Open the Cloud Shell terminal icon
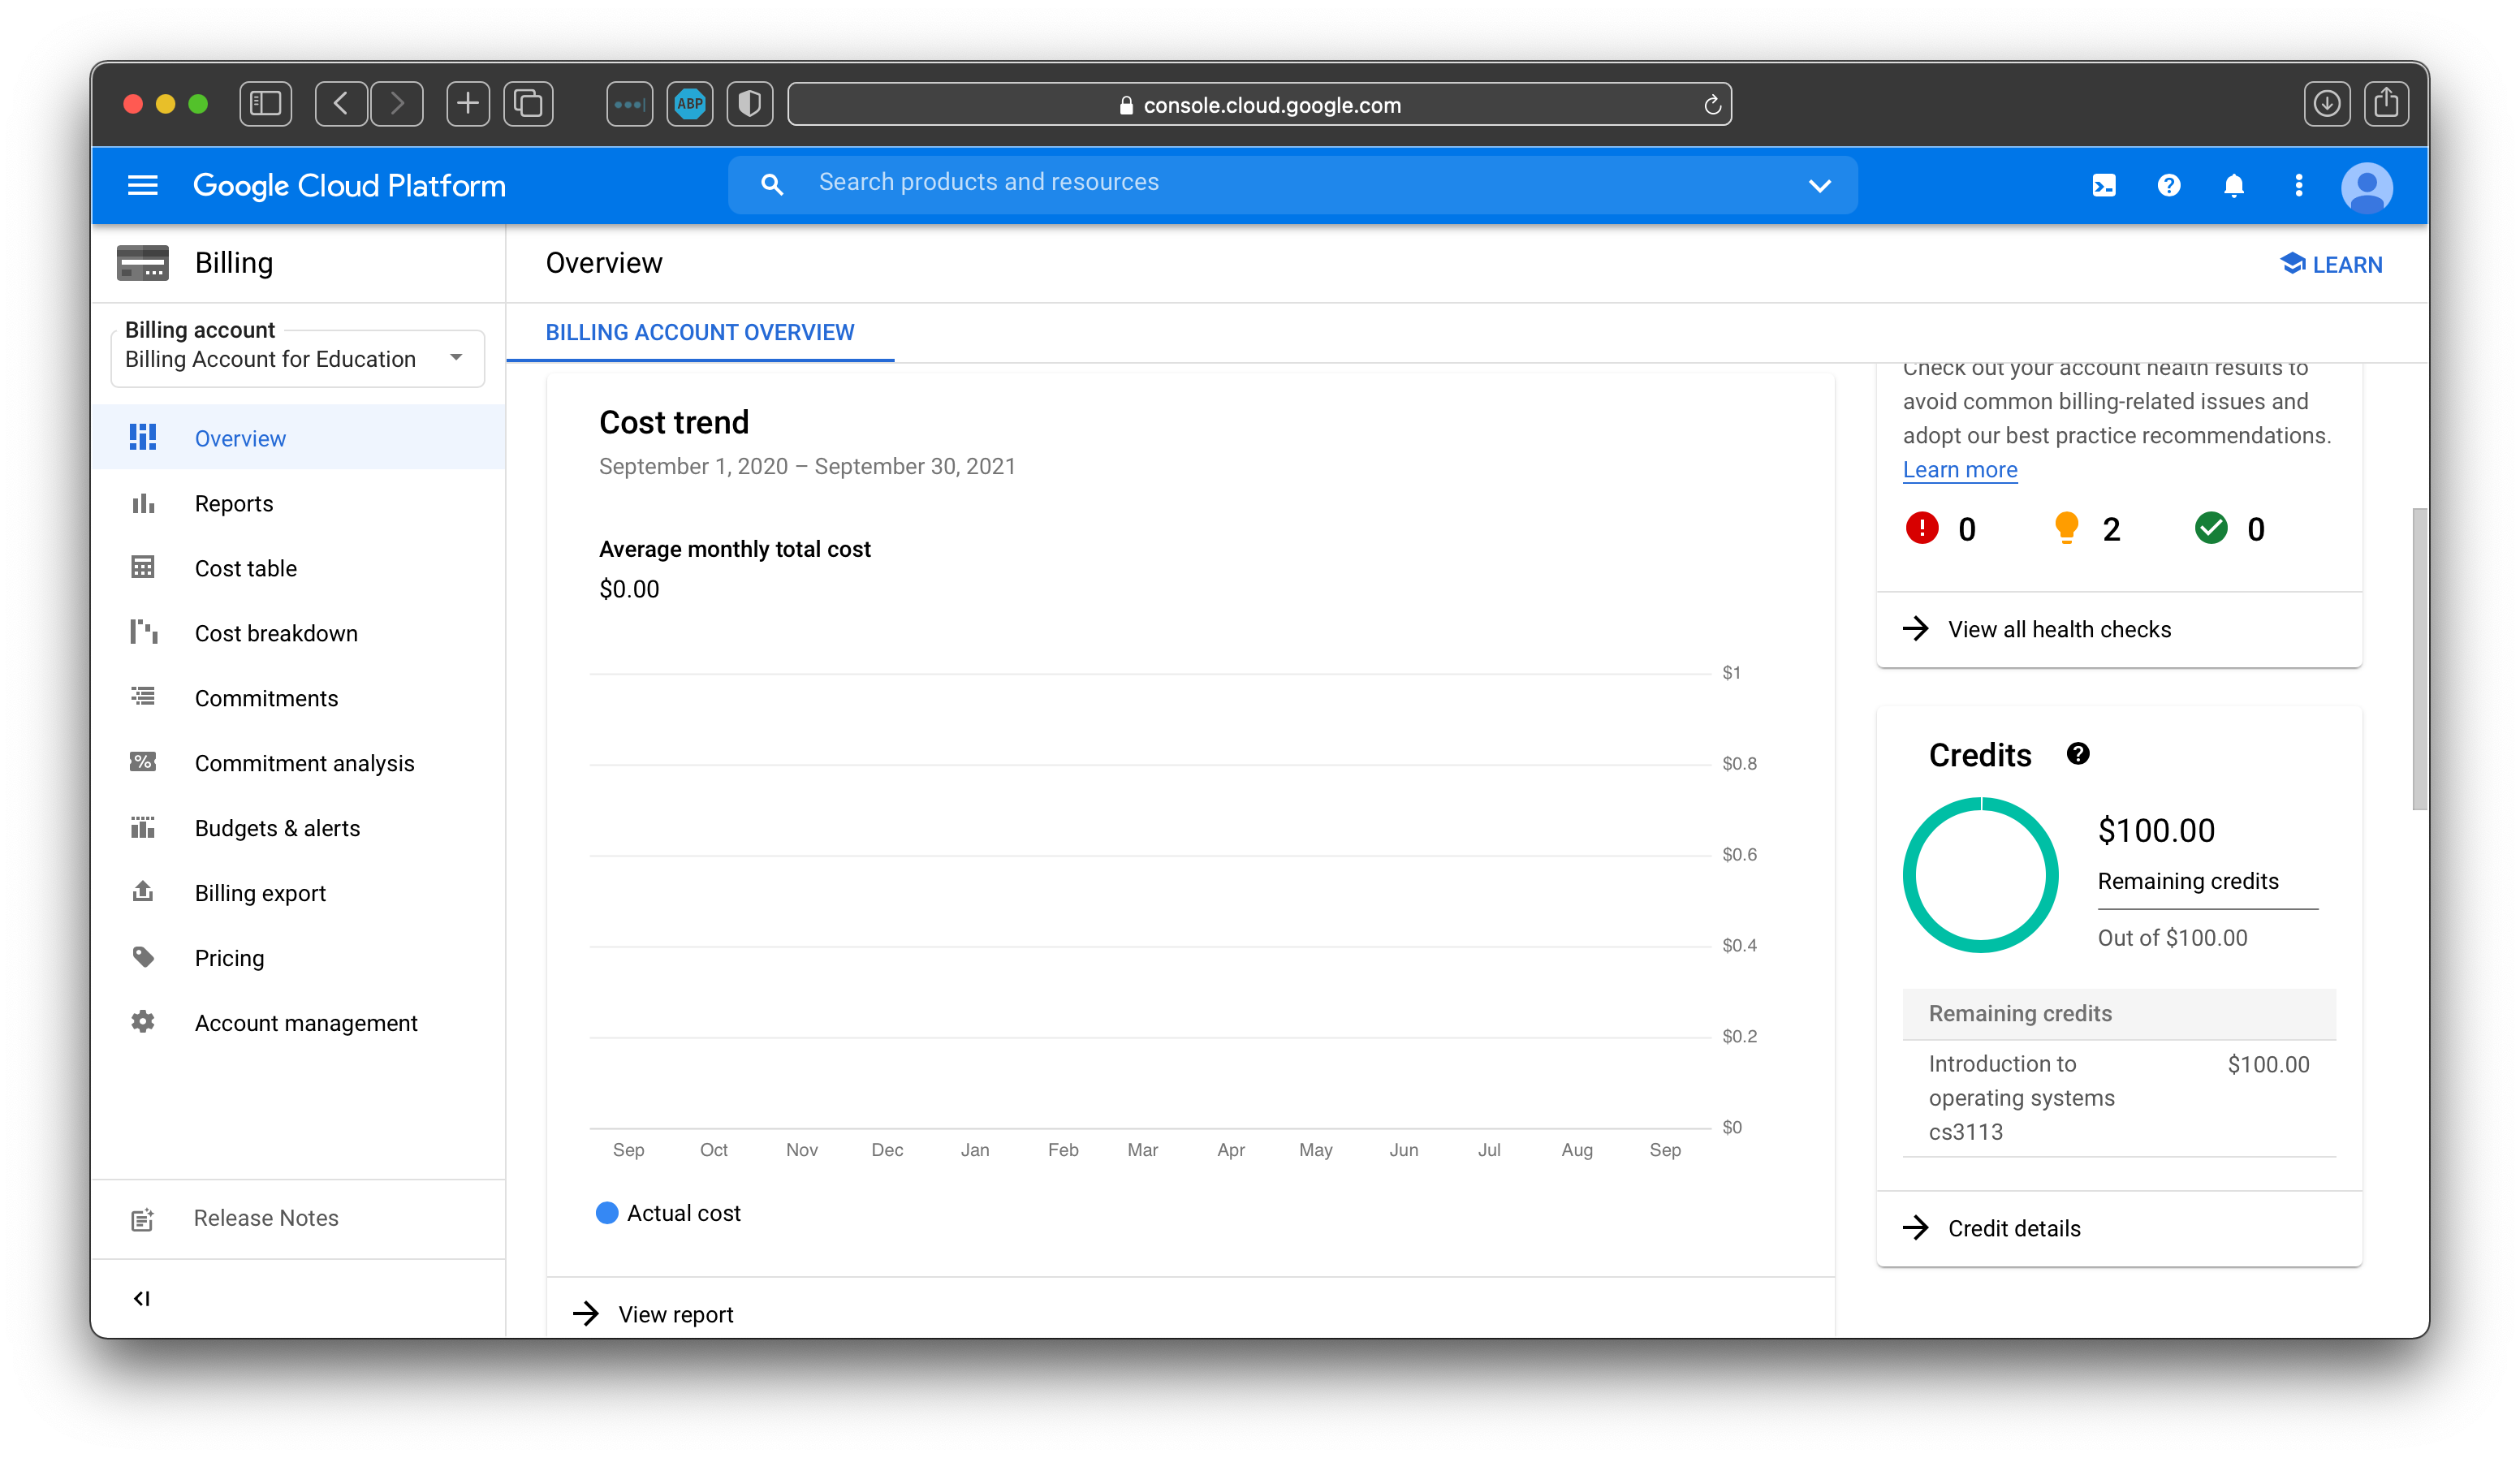 (2103, 186)
